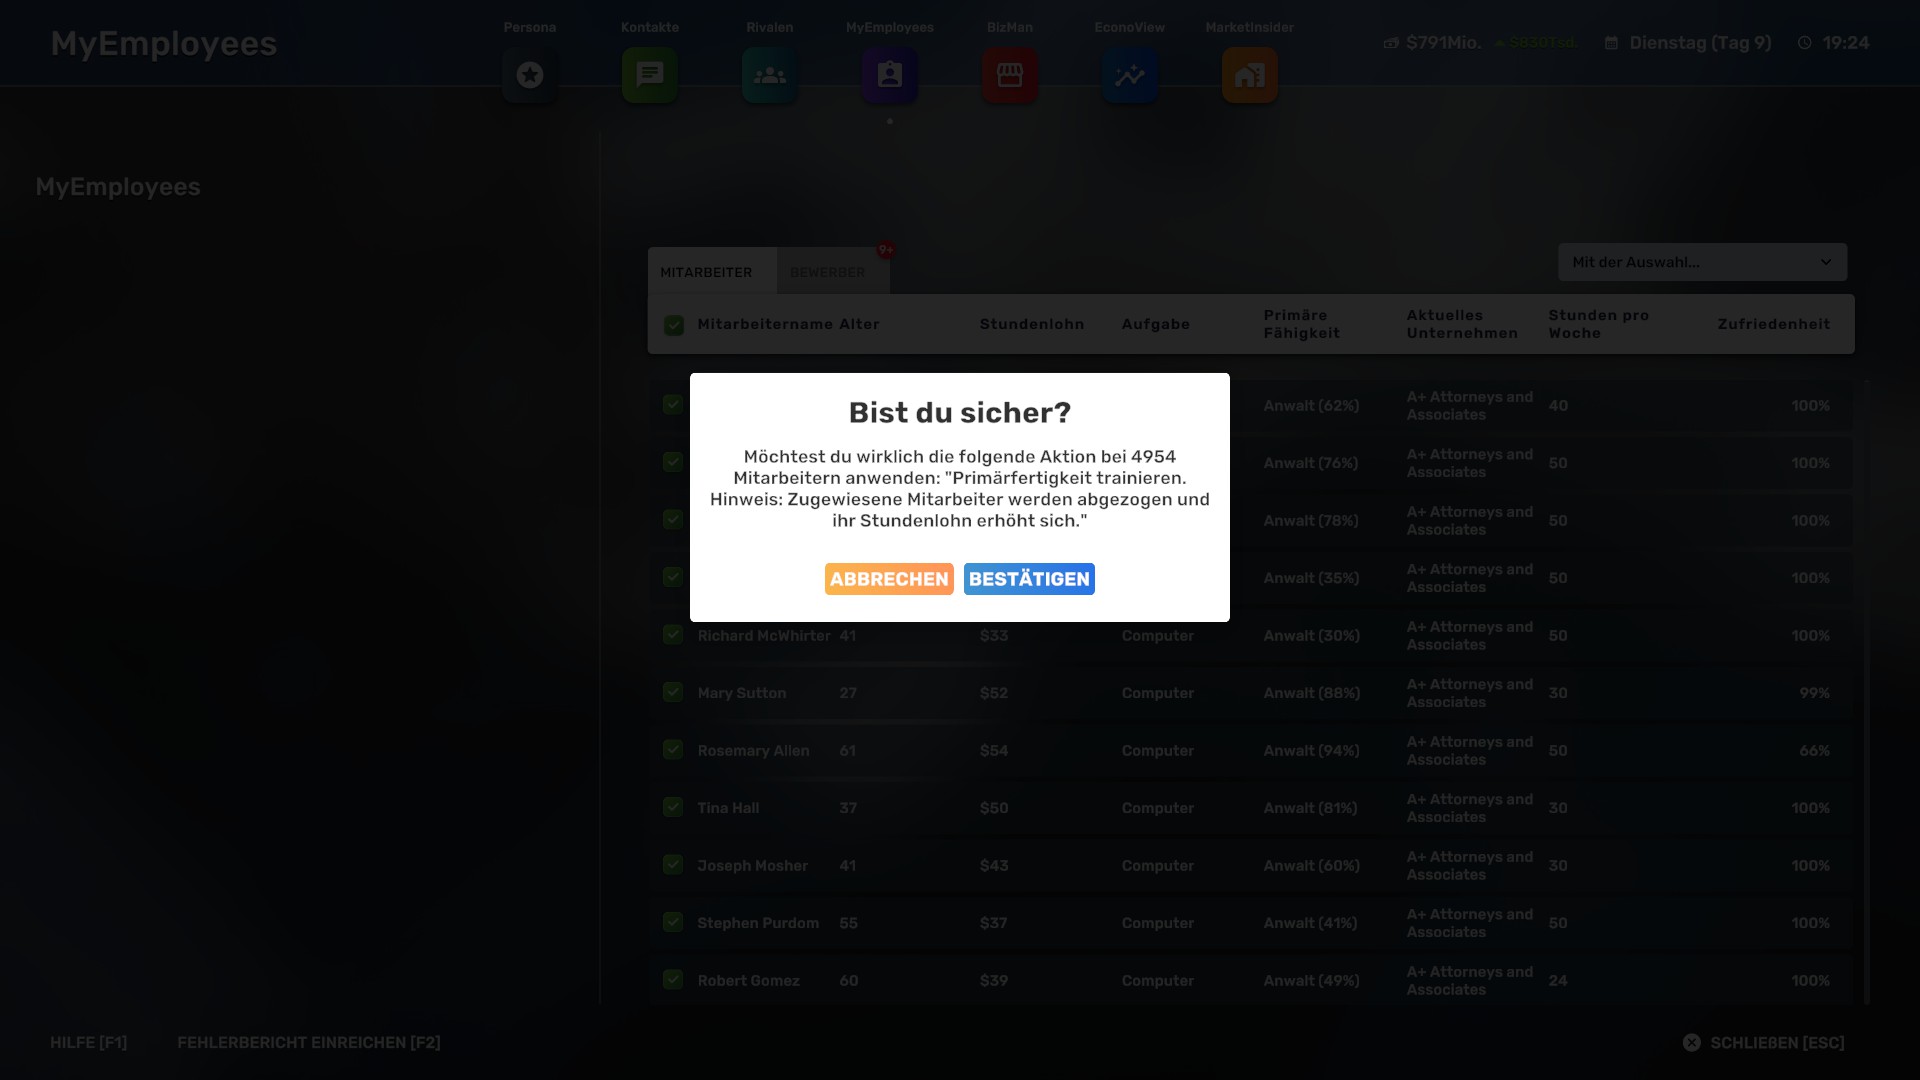Select the Mitarbeiter tab
Screen dimensions: 1920x1080
[x=706, y=272]
